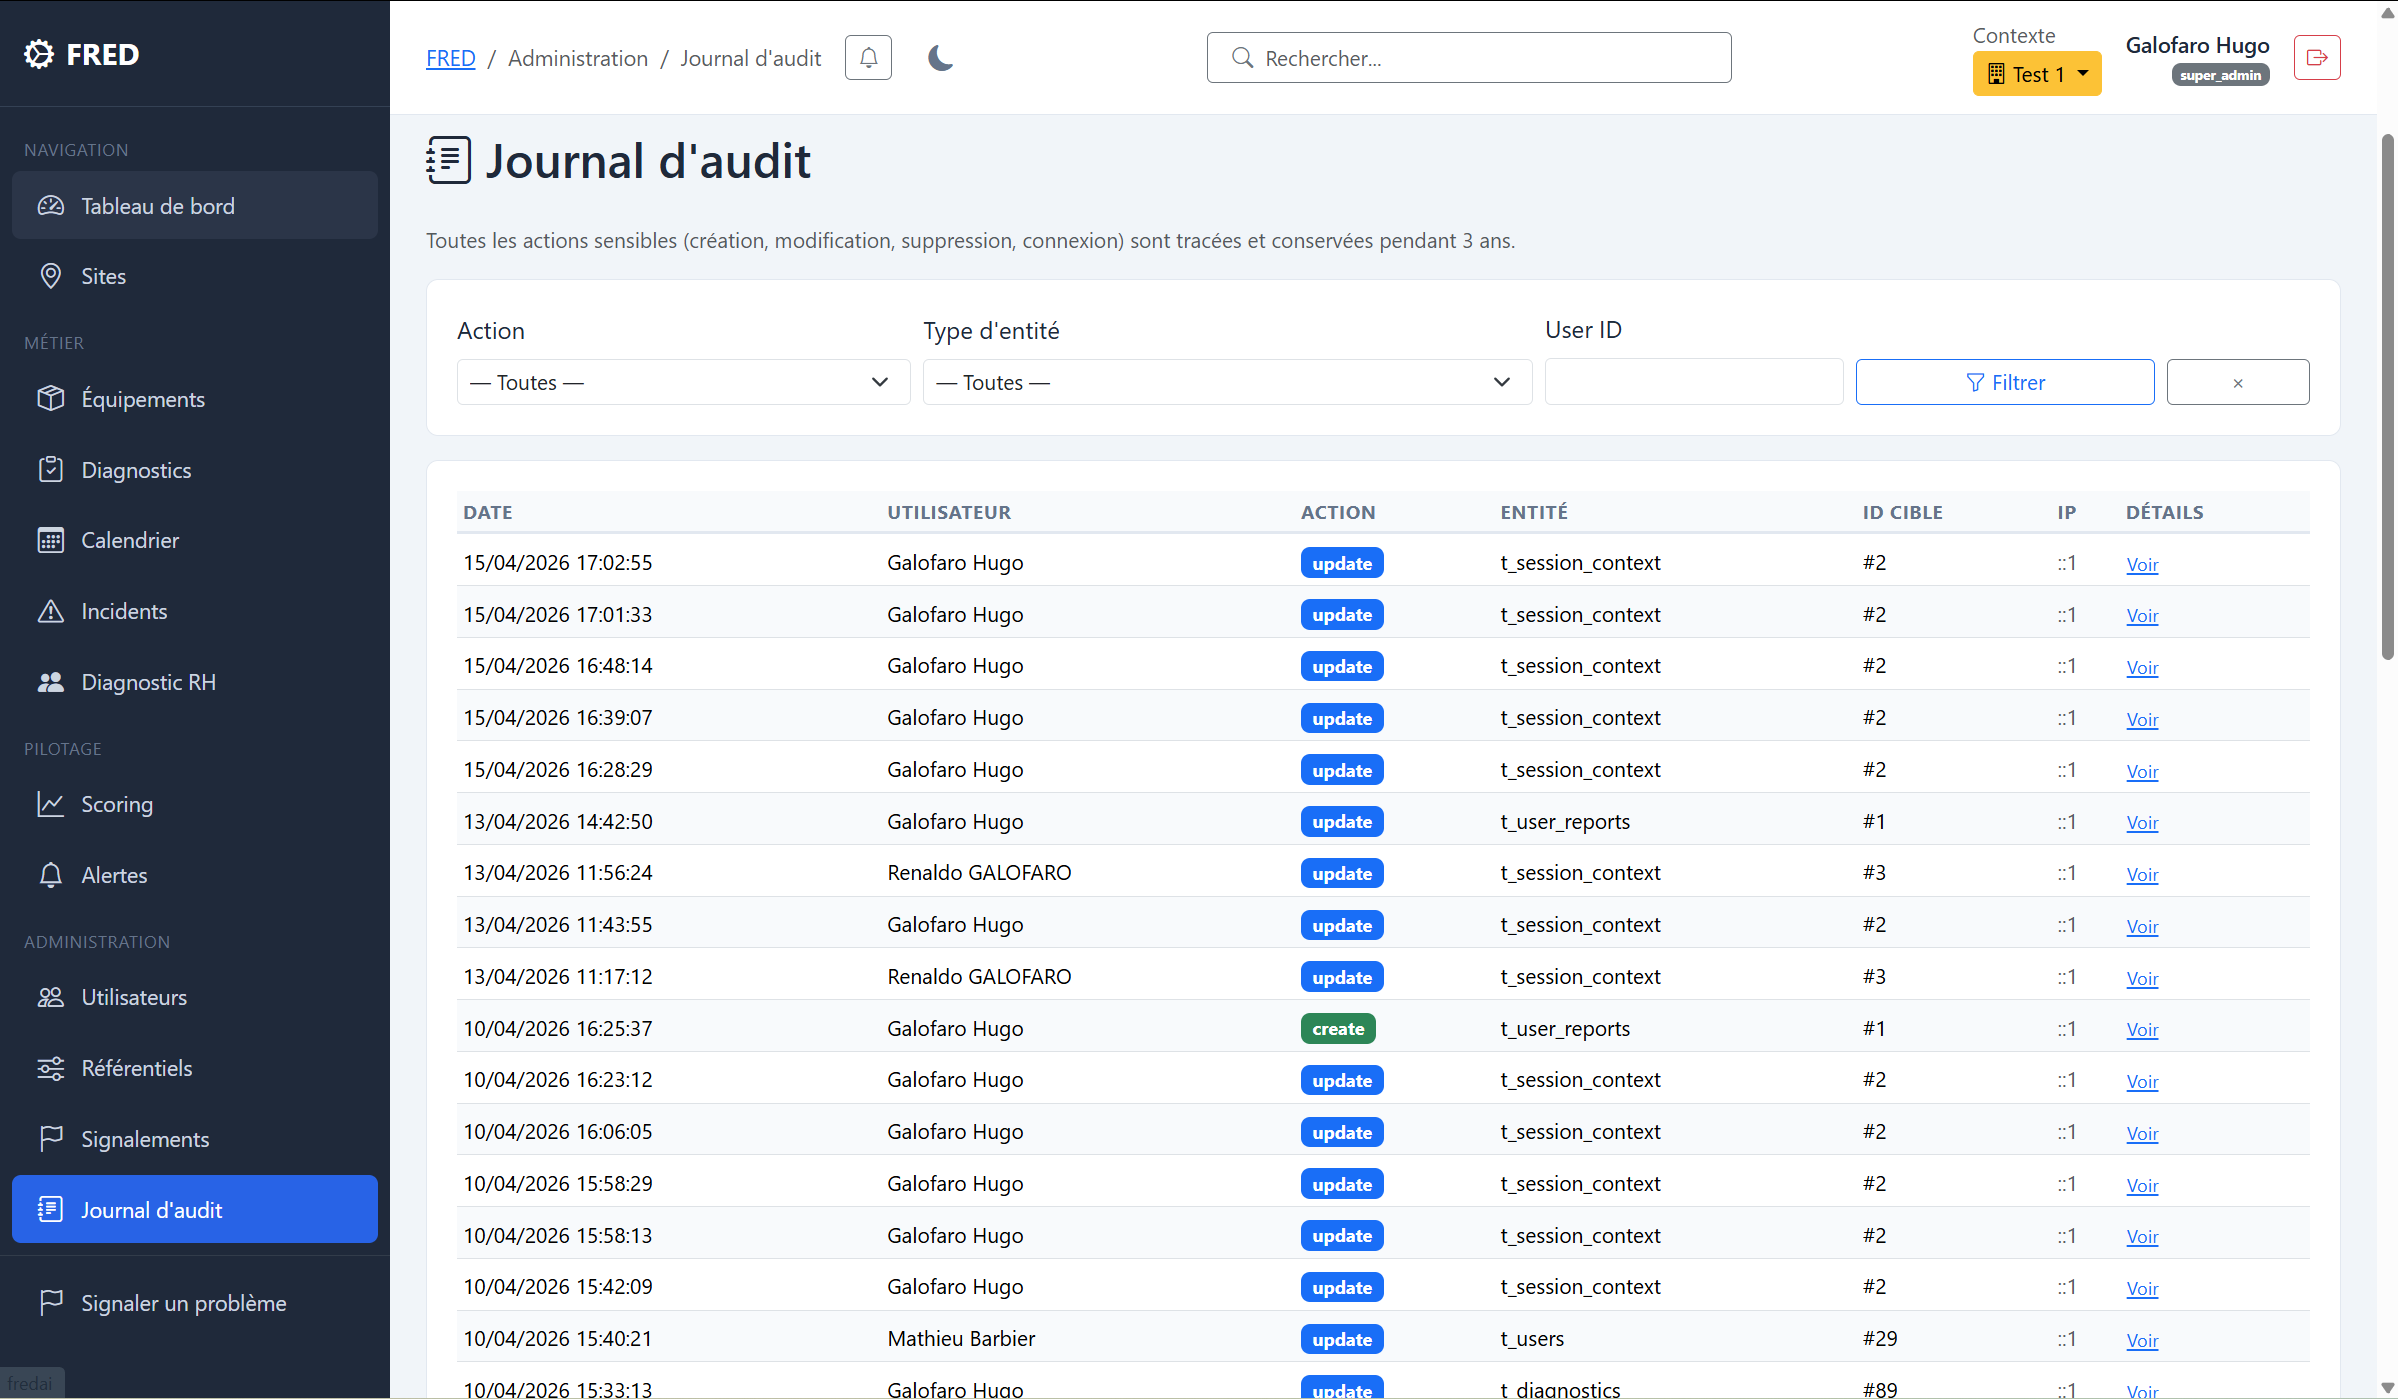
Task: Open Équipements from the sidebar
Action: pos(142,399)
